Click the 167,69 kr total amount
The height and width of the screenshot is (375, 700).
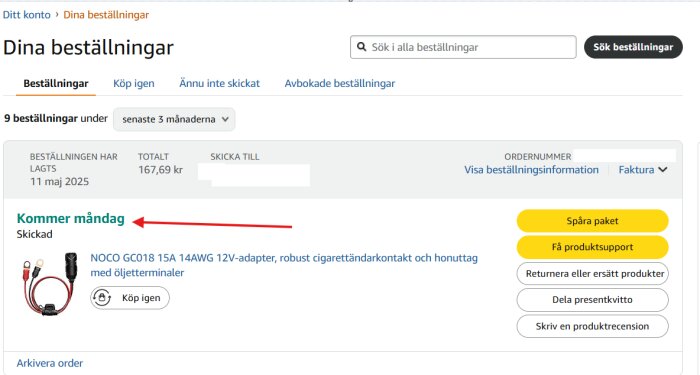coord(160,170)
